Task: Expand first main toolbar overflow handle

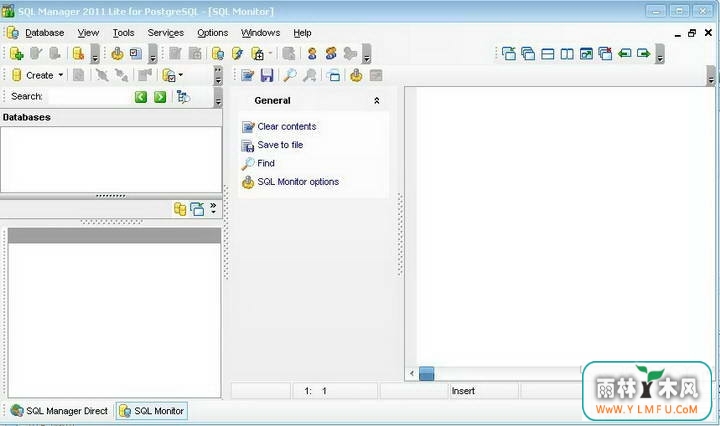Action: tap(95, 54)
